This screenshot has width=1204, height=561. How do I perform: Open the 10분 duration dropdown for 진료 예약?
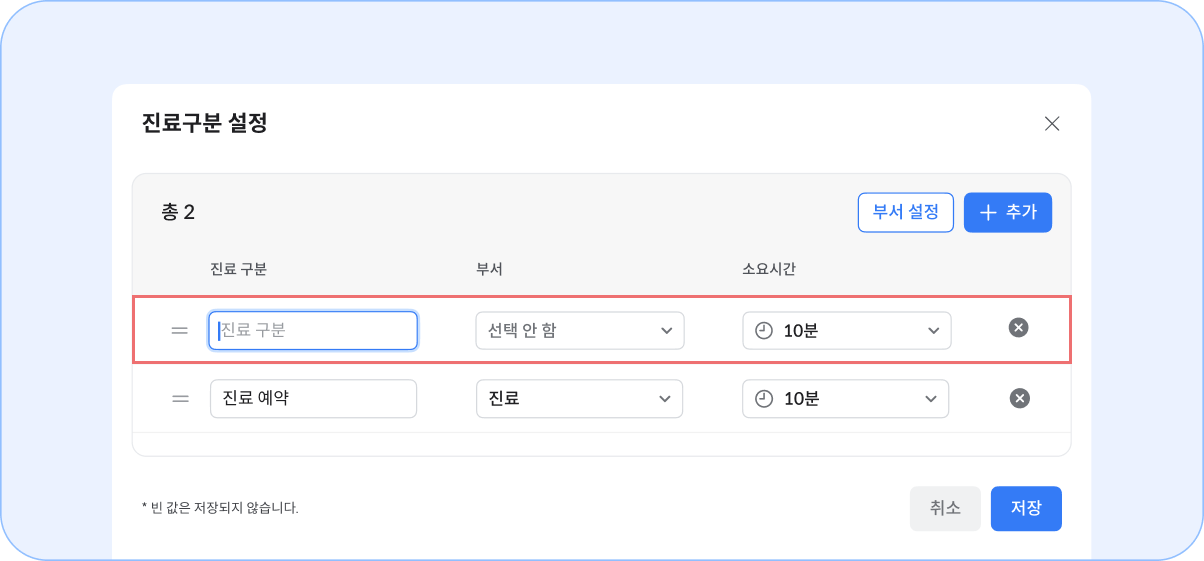click(x=846, y=398)
